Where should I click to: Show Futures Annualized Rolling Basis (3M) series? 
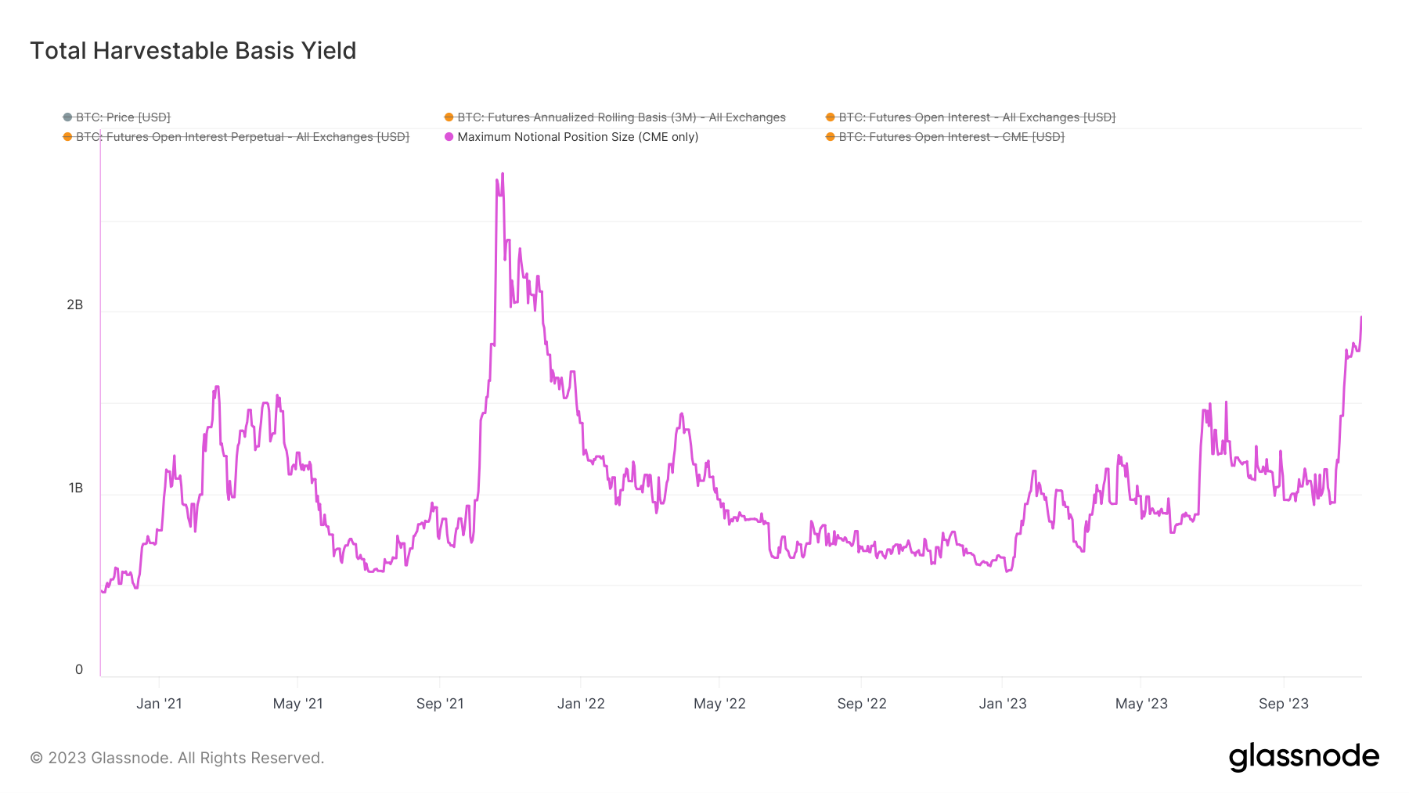click(x=621, y=118)
